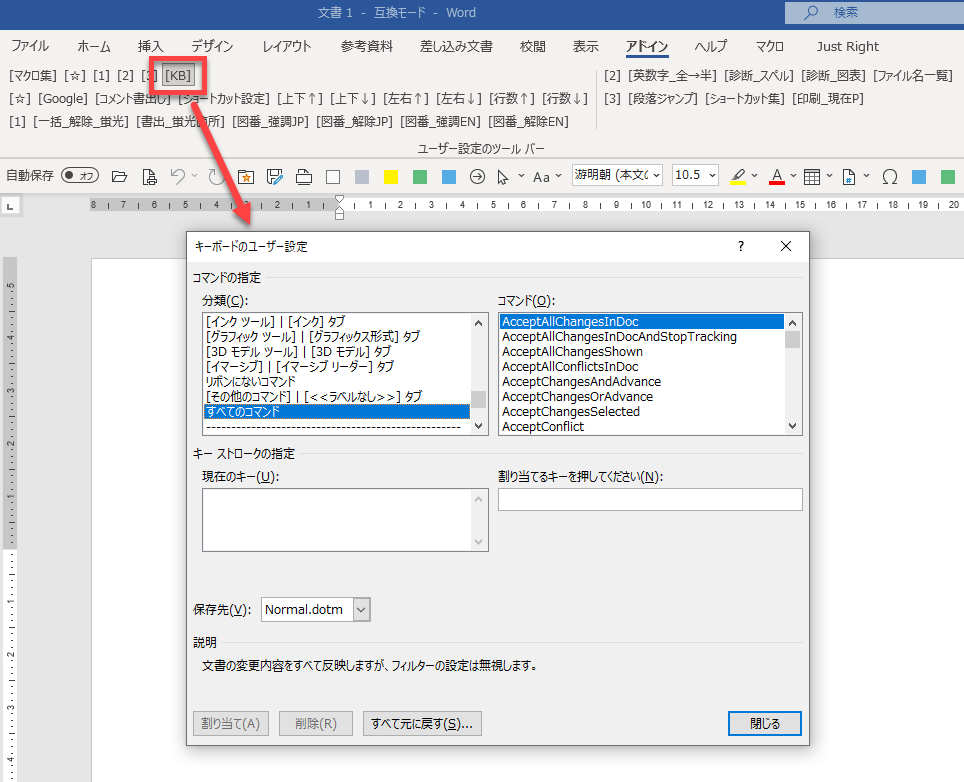
Task: Click the circled right arrow icon
Action: pos(477,176)
